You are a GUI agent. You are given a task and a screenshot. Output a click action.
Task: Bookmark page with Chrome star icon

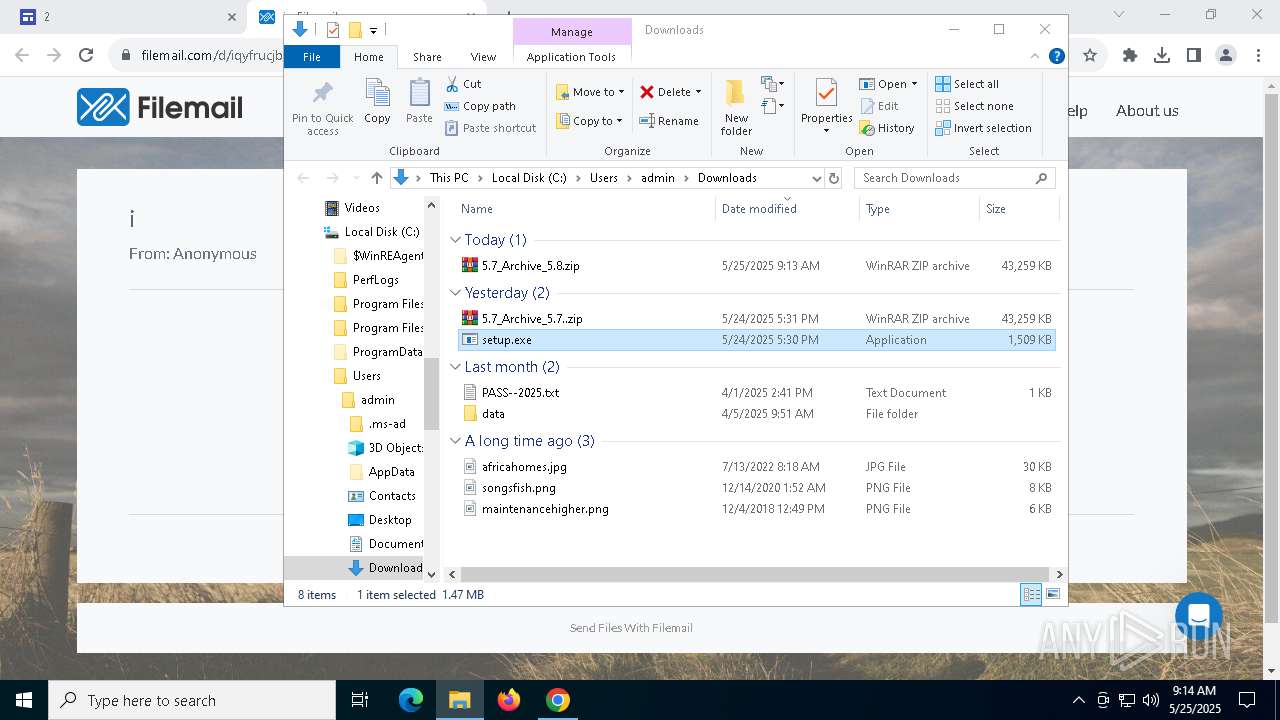tap(1090, 56)
